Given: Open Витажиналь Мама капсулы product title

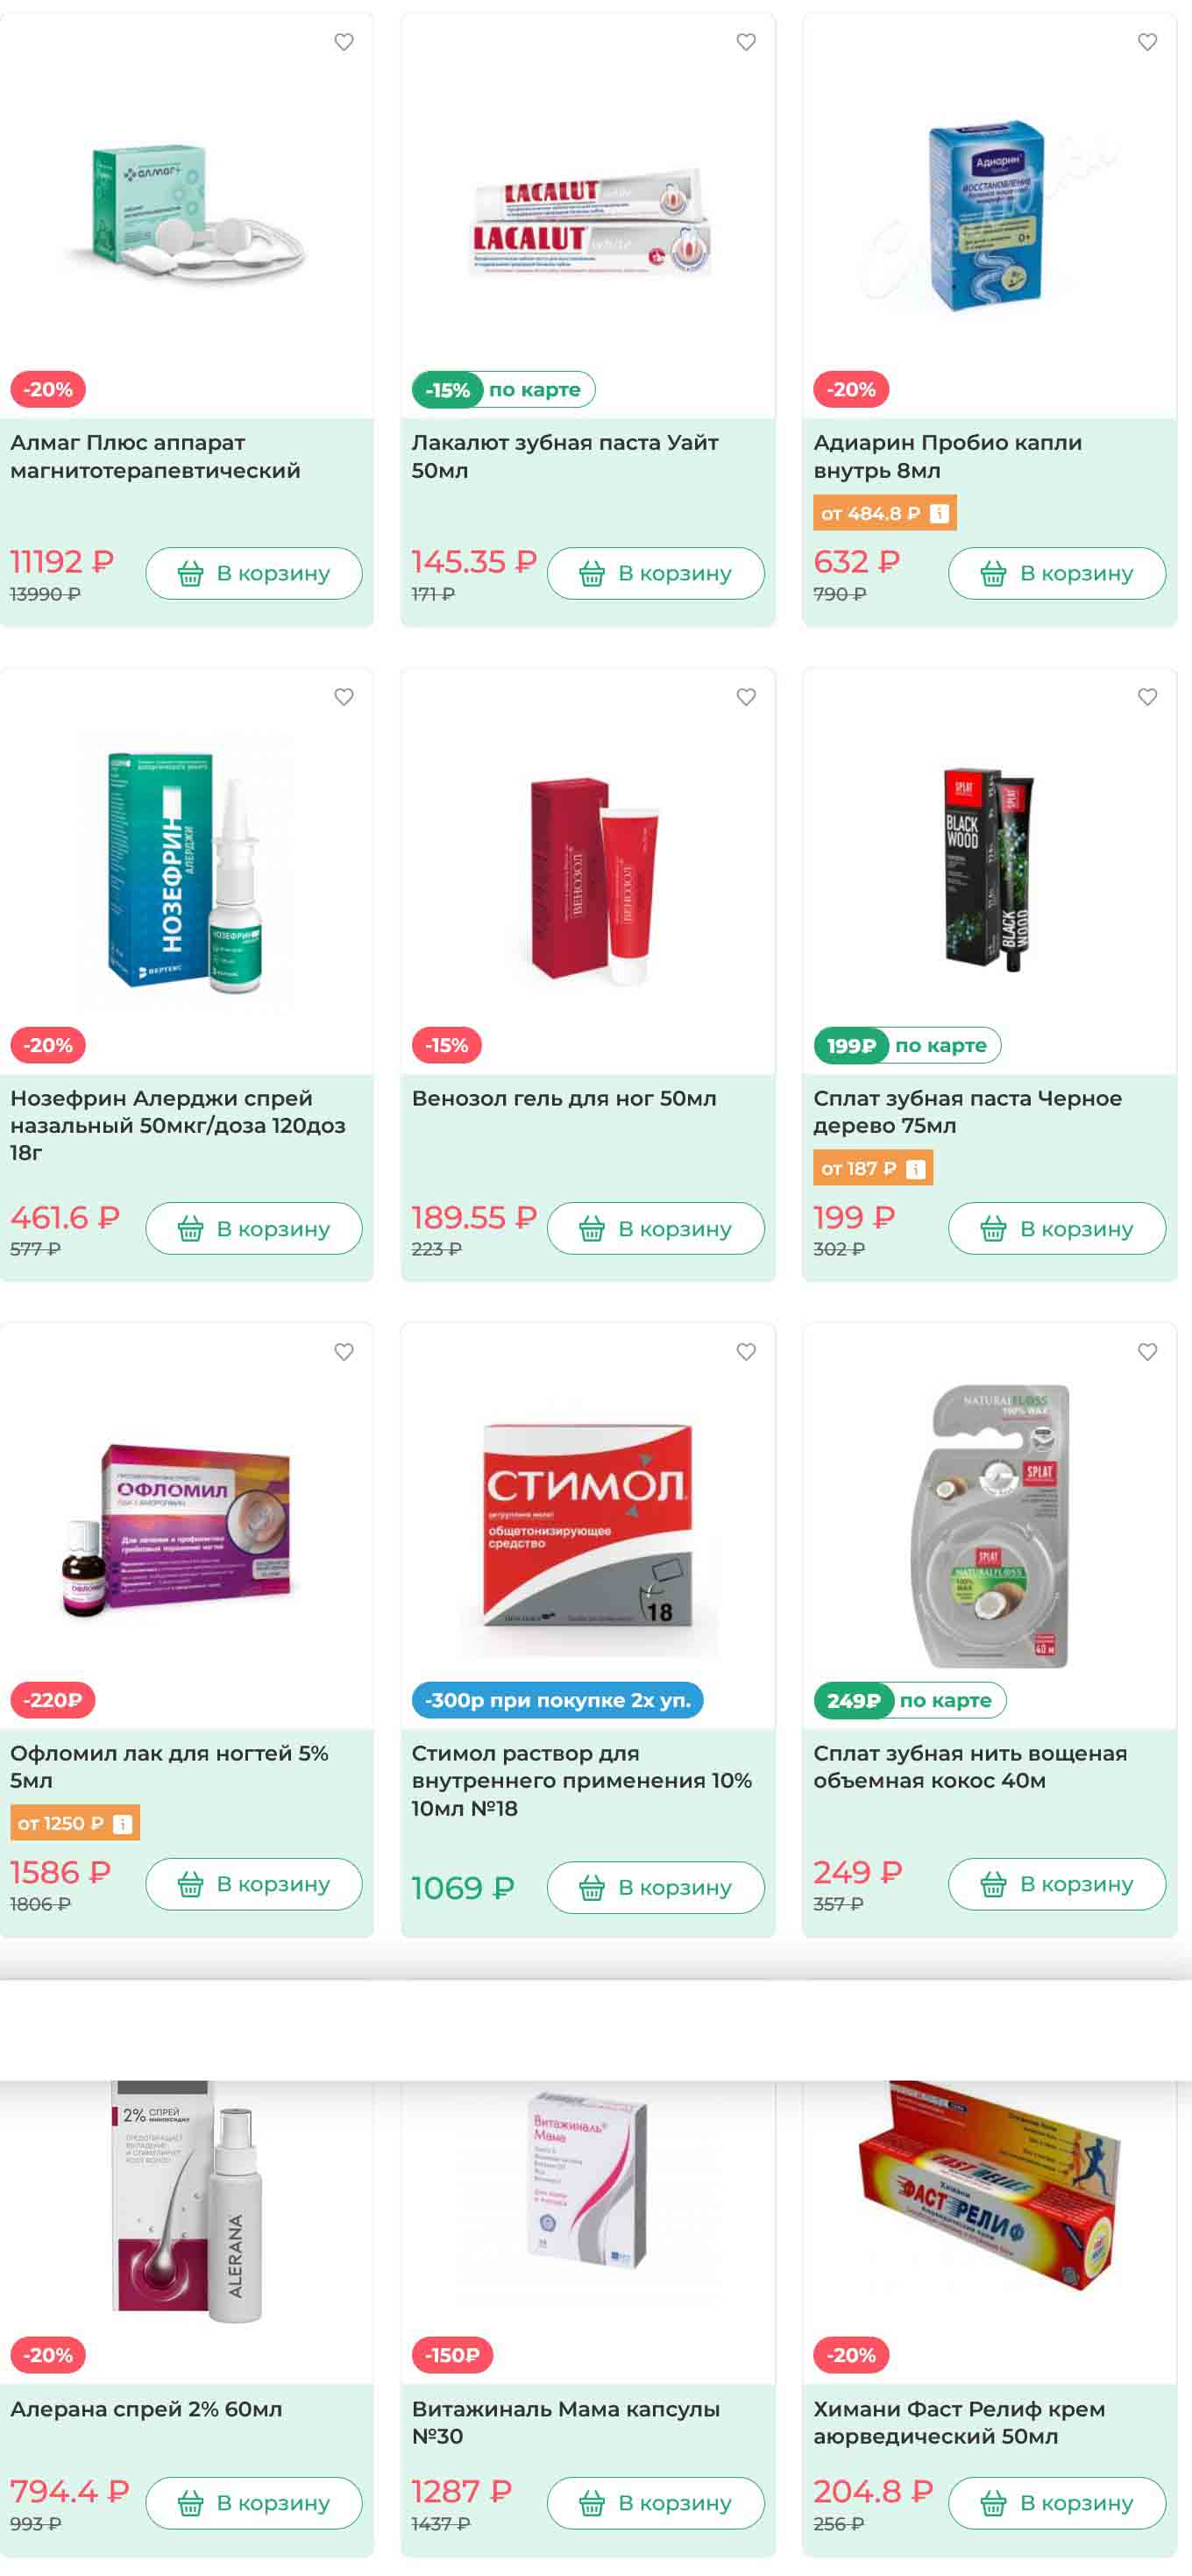Looking at the screenshot, I should point(565,2422).
